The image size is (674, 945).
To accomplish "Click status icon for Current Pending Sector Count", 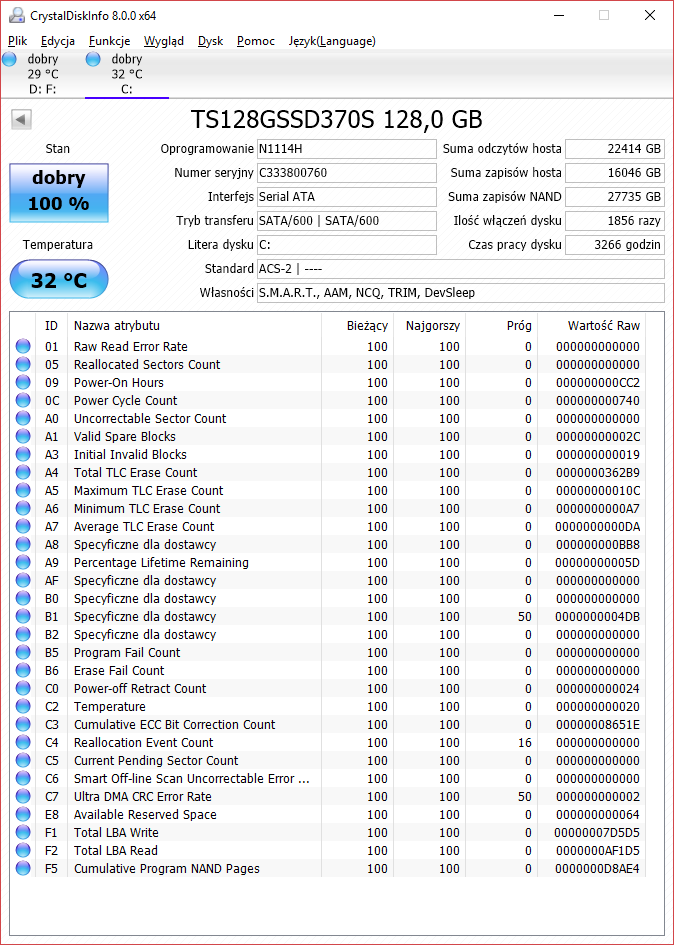I will coord(23,761).
